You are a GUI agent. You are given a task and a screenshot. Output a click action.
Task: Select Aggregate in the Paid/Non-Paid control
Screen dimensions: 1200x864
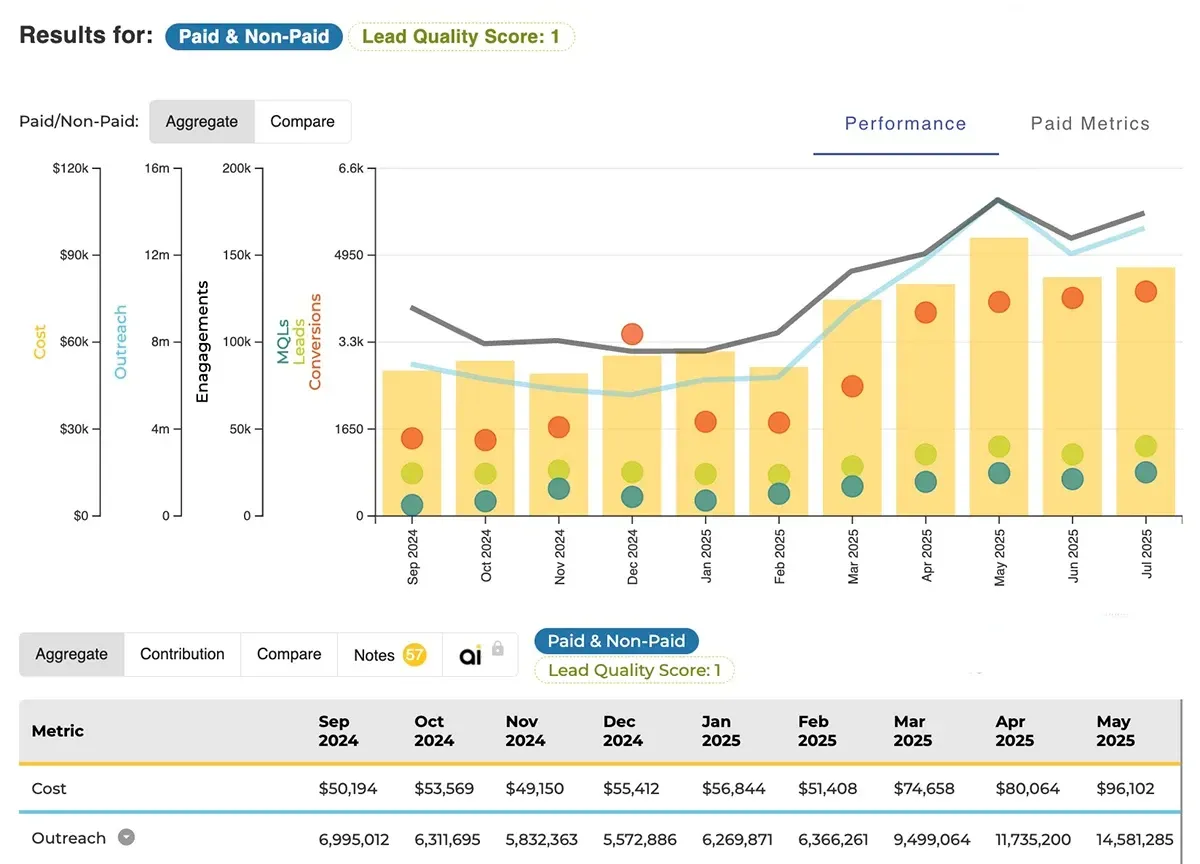click(x=201, y=121)
